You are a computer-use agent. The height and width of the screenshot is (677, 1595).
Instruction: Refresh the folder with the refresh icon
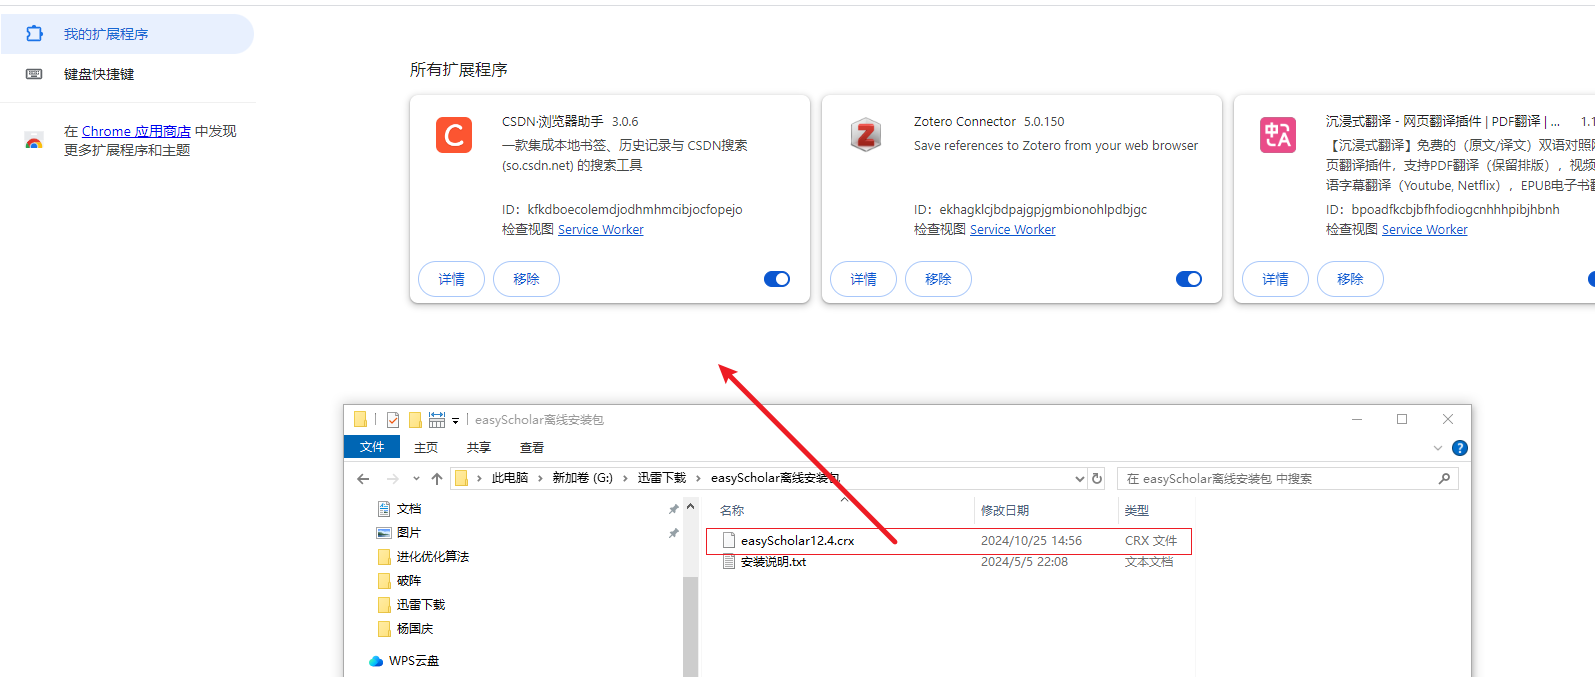click(x=1097, y=479)
